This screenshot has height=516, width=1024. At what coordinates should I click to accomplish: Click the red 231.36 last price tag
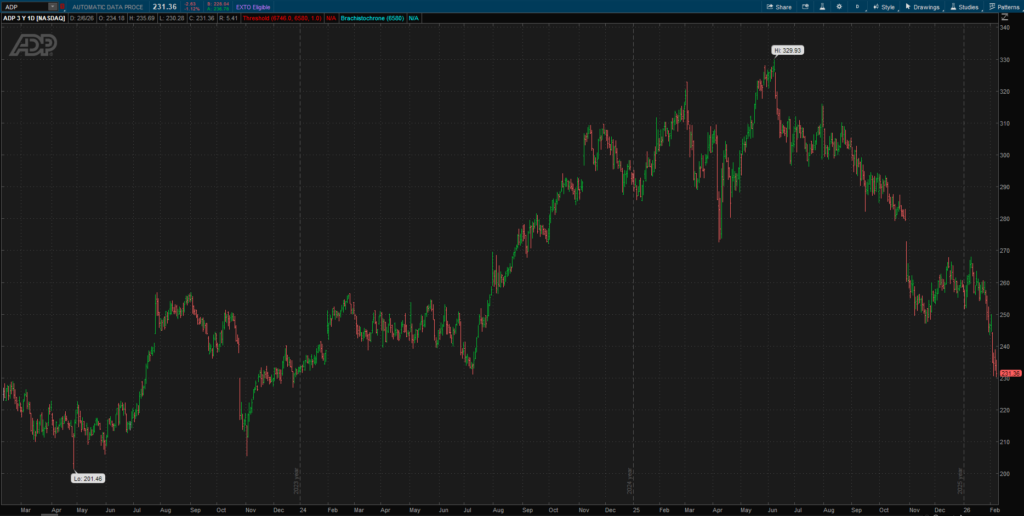click(1008, 373)
